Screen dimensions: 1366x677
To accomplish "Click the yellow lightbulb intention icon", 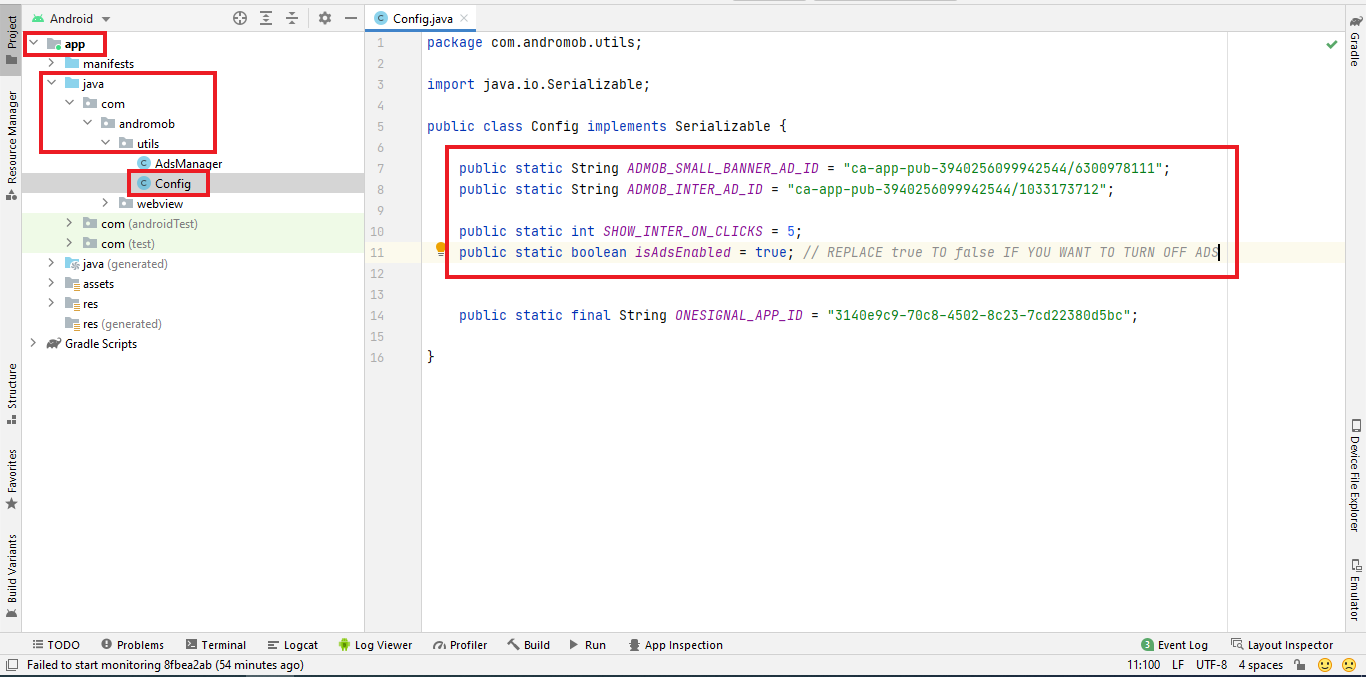I will tap(439, 251).
